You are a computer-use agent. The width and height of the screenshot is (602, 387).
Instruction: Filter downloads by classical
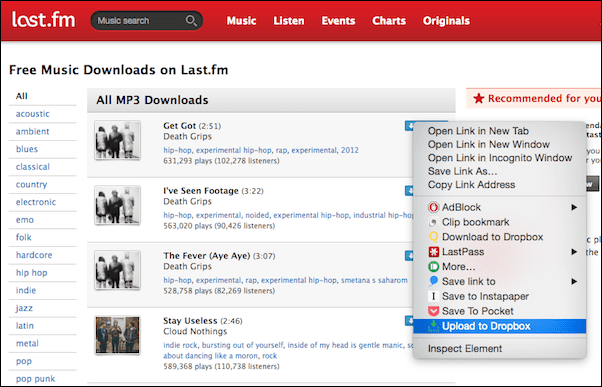pos(33,167)
